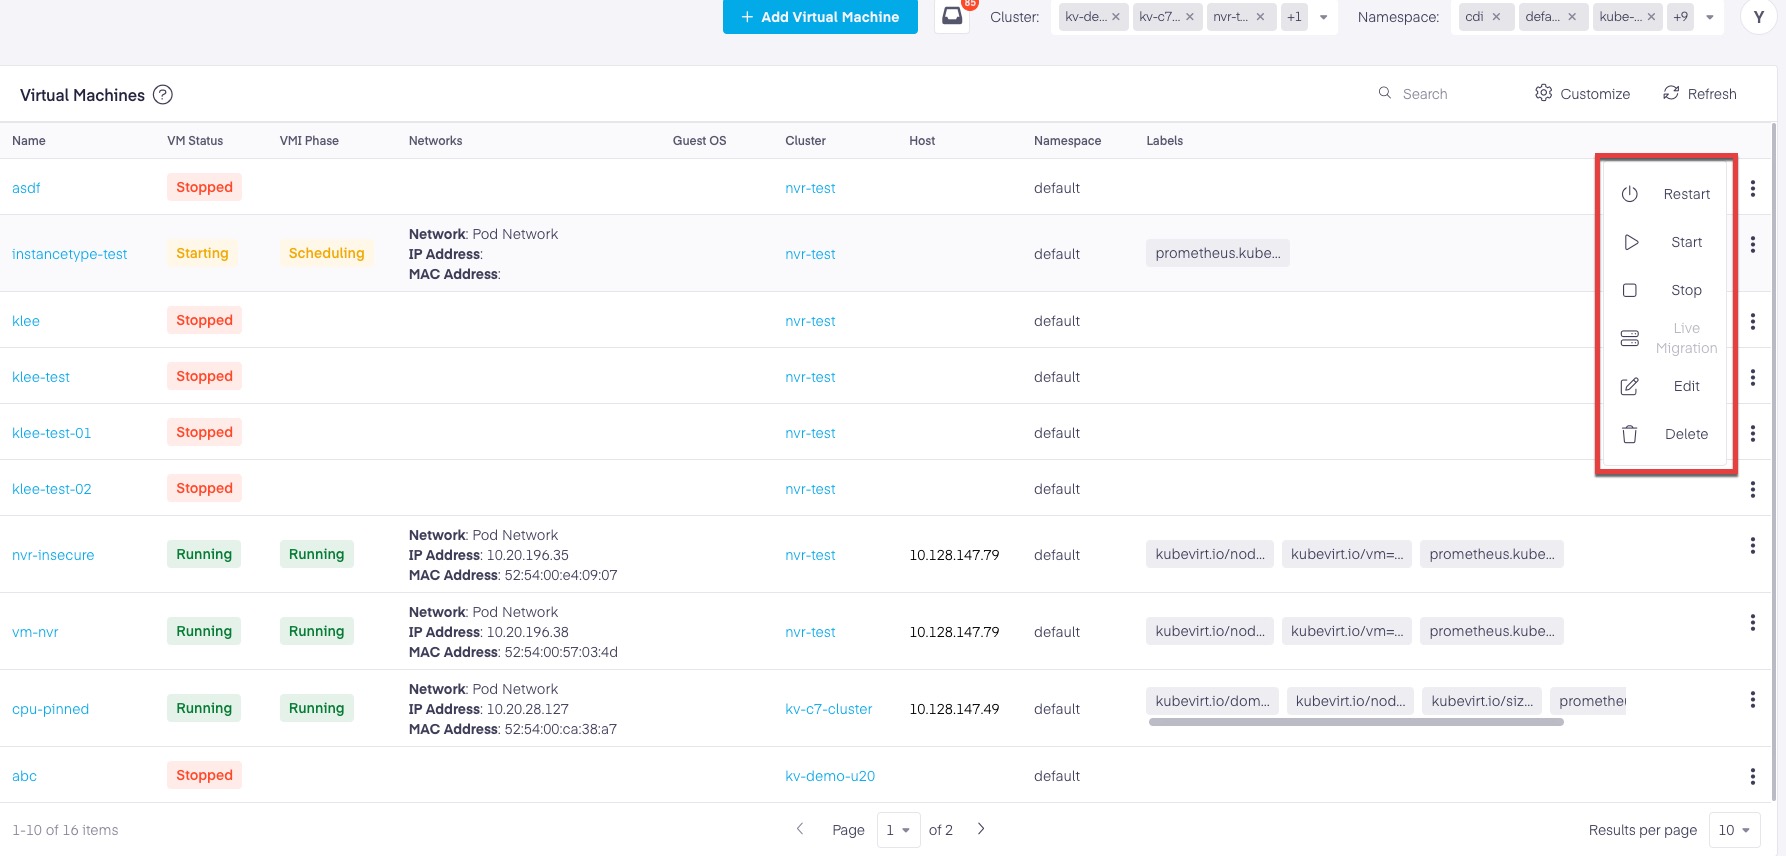The image size is (1786, 856).
Task: Open the cpu-pinned virtual machine link
Action: (x=50, y=709)
